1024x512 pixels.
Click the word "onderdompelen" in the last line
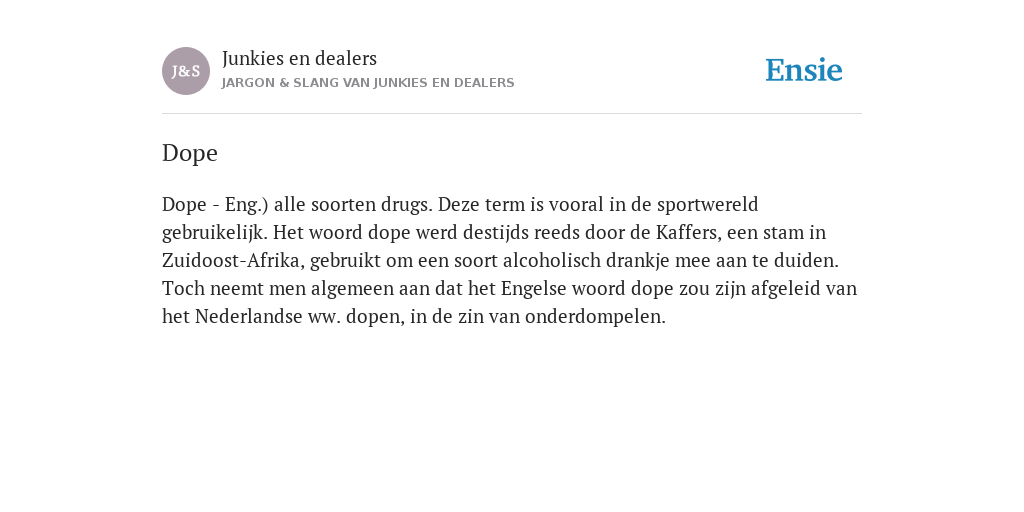coord(595,317)
